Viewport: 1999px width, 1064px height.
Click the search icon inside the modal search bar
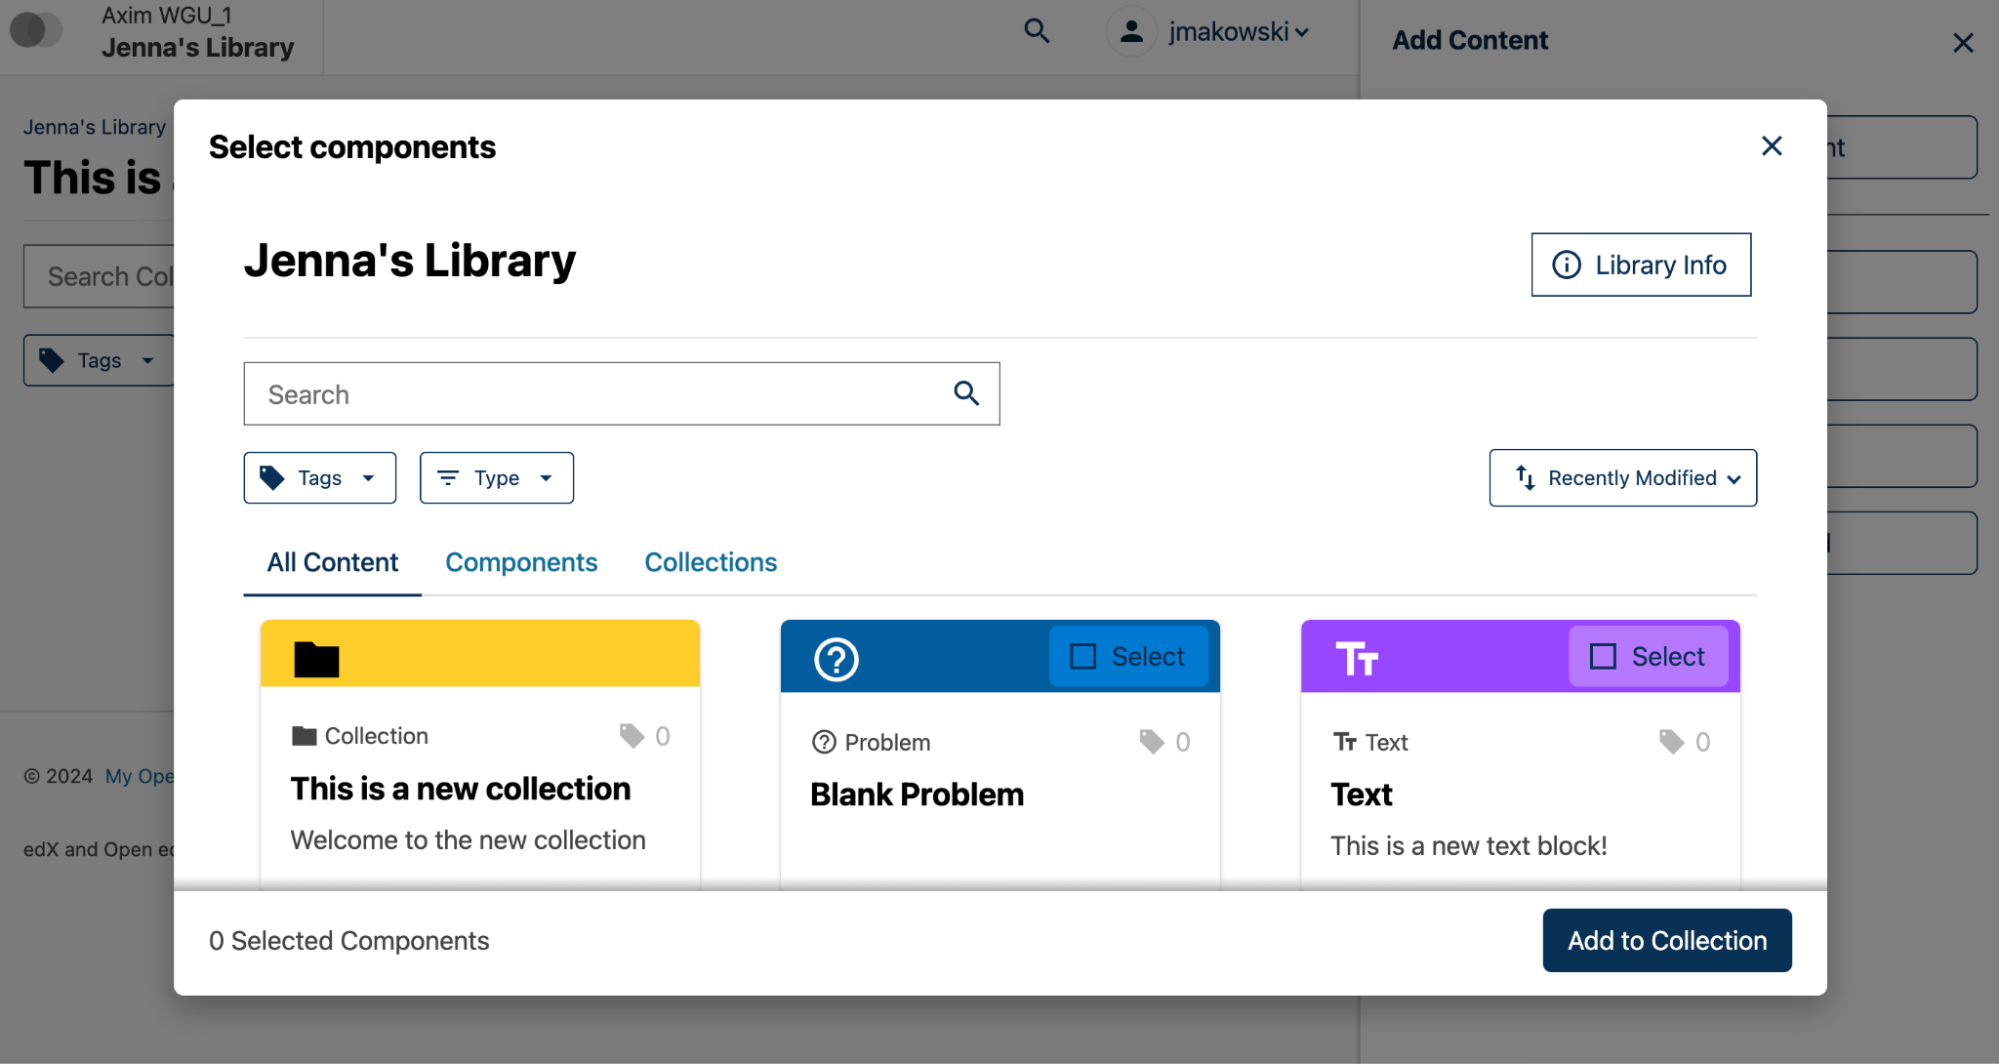965,393
